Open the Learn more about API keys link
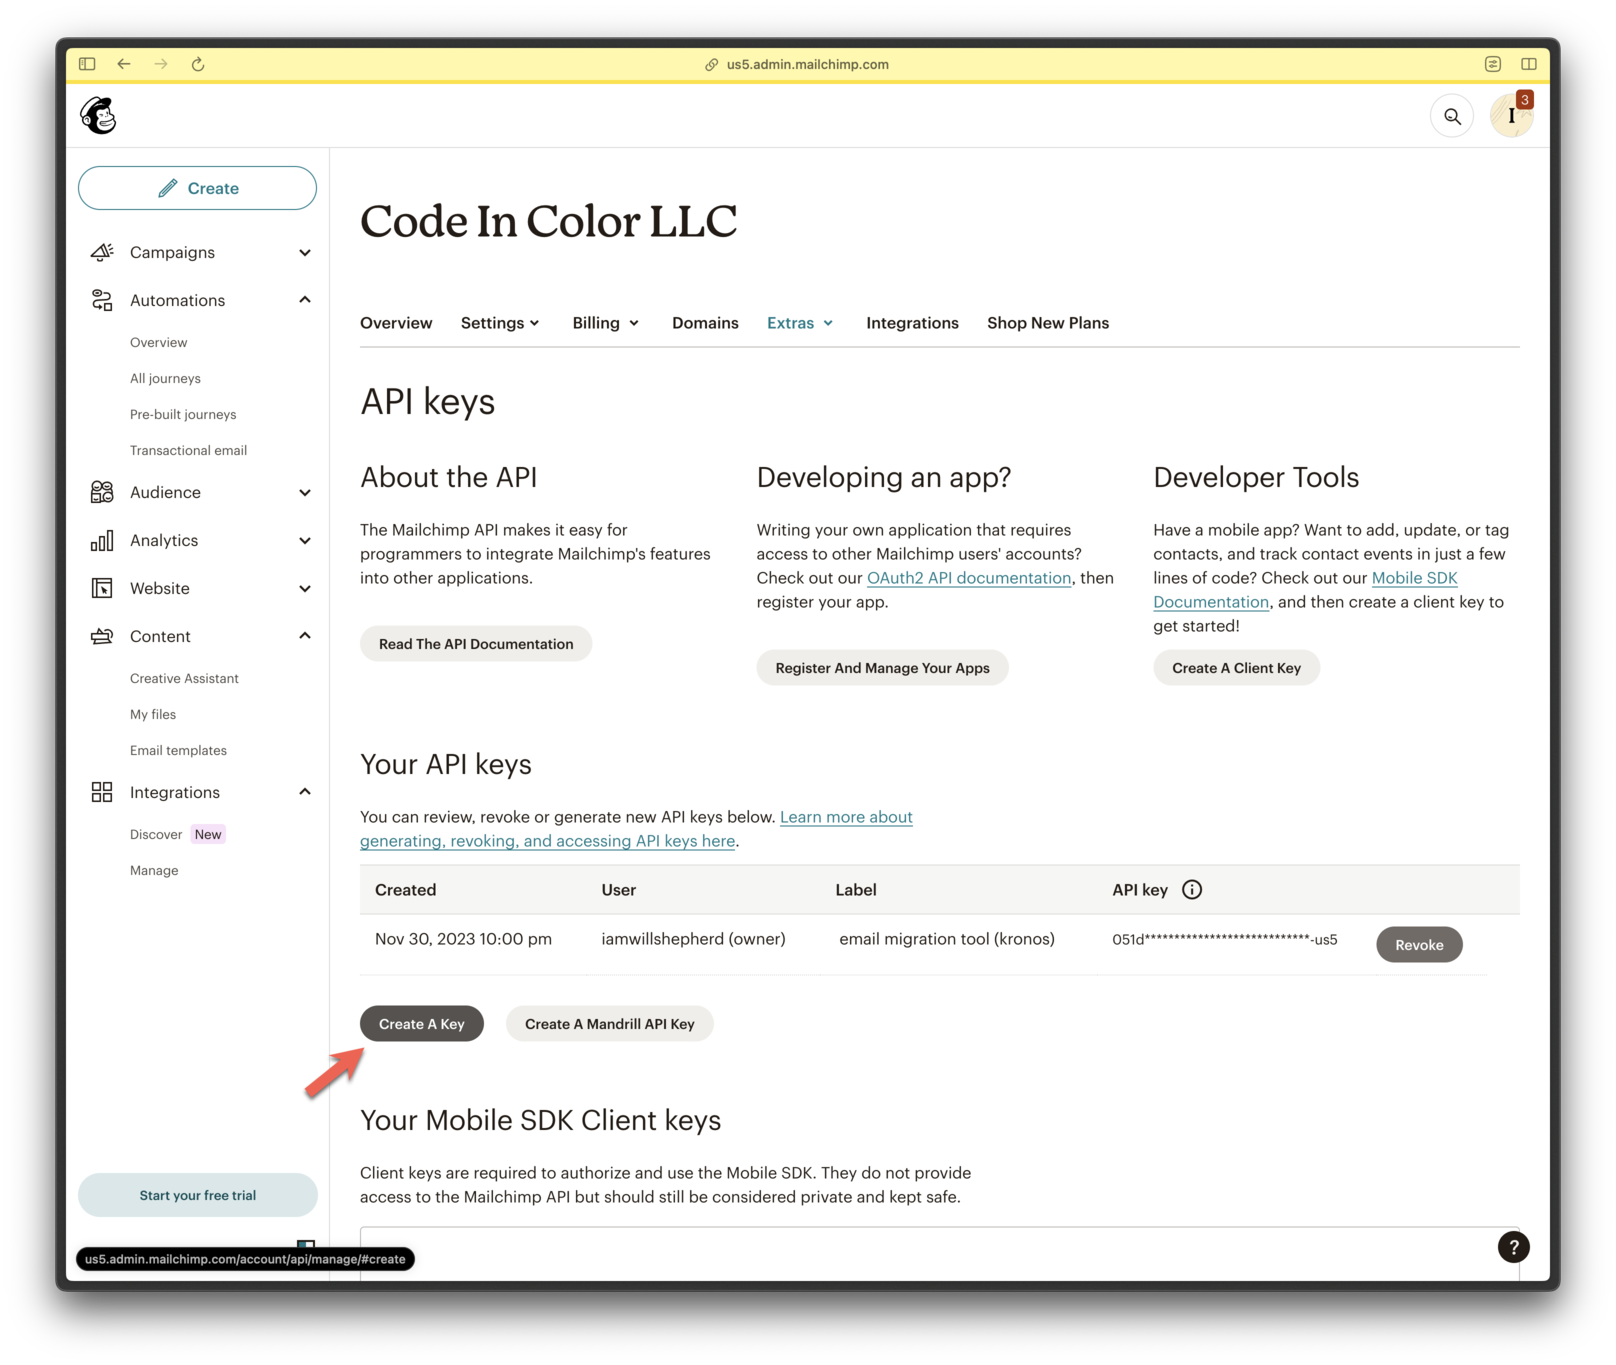The width and height of the screenshot is (1616, 1365). (x=636, y=829)
